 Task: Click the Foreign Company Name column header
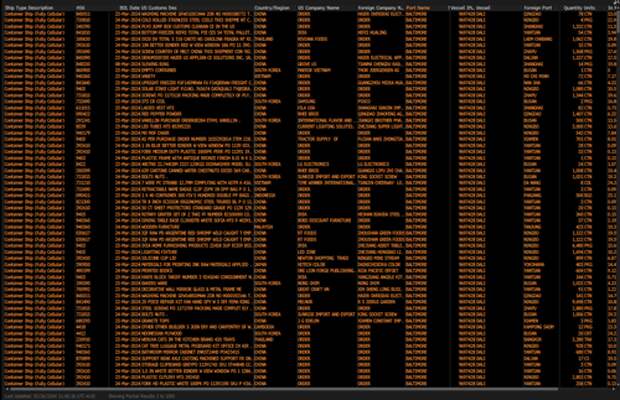(377, 6)
